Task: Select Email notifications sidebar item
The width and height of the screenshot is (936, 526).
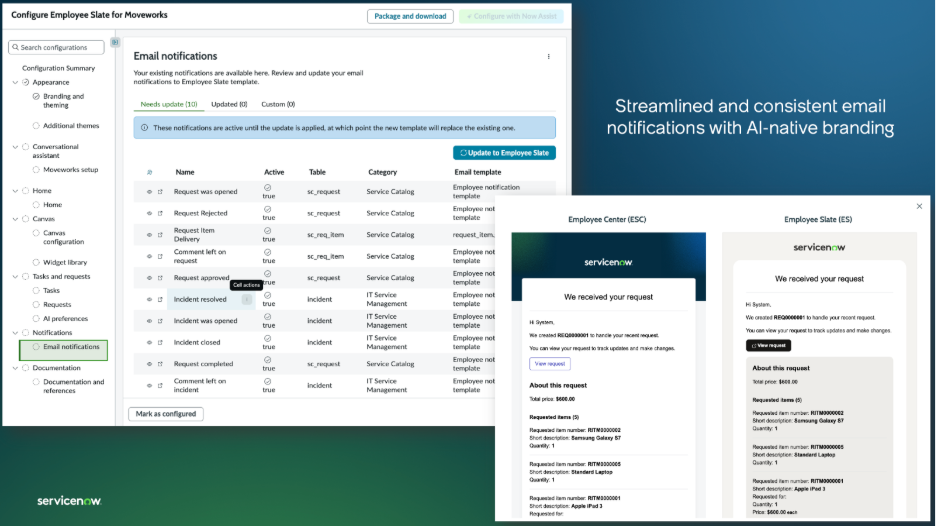Action: click(x=64, y=350)
